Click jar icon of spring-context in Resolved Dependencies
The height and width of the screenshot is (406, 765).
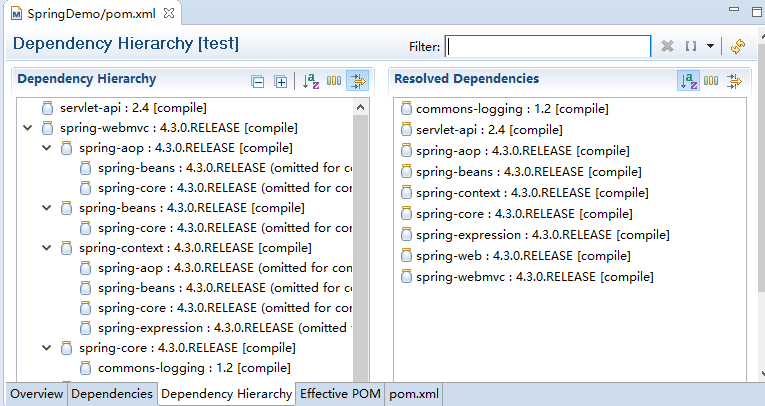(406, 193)
